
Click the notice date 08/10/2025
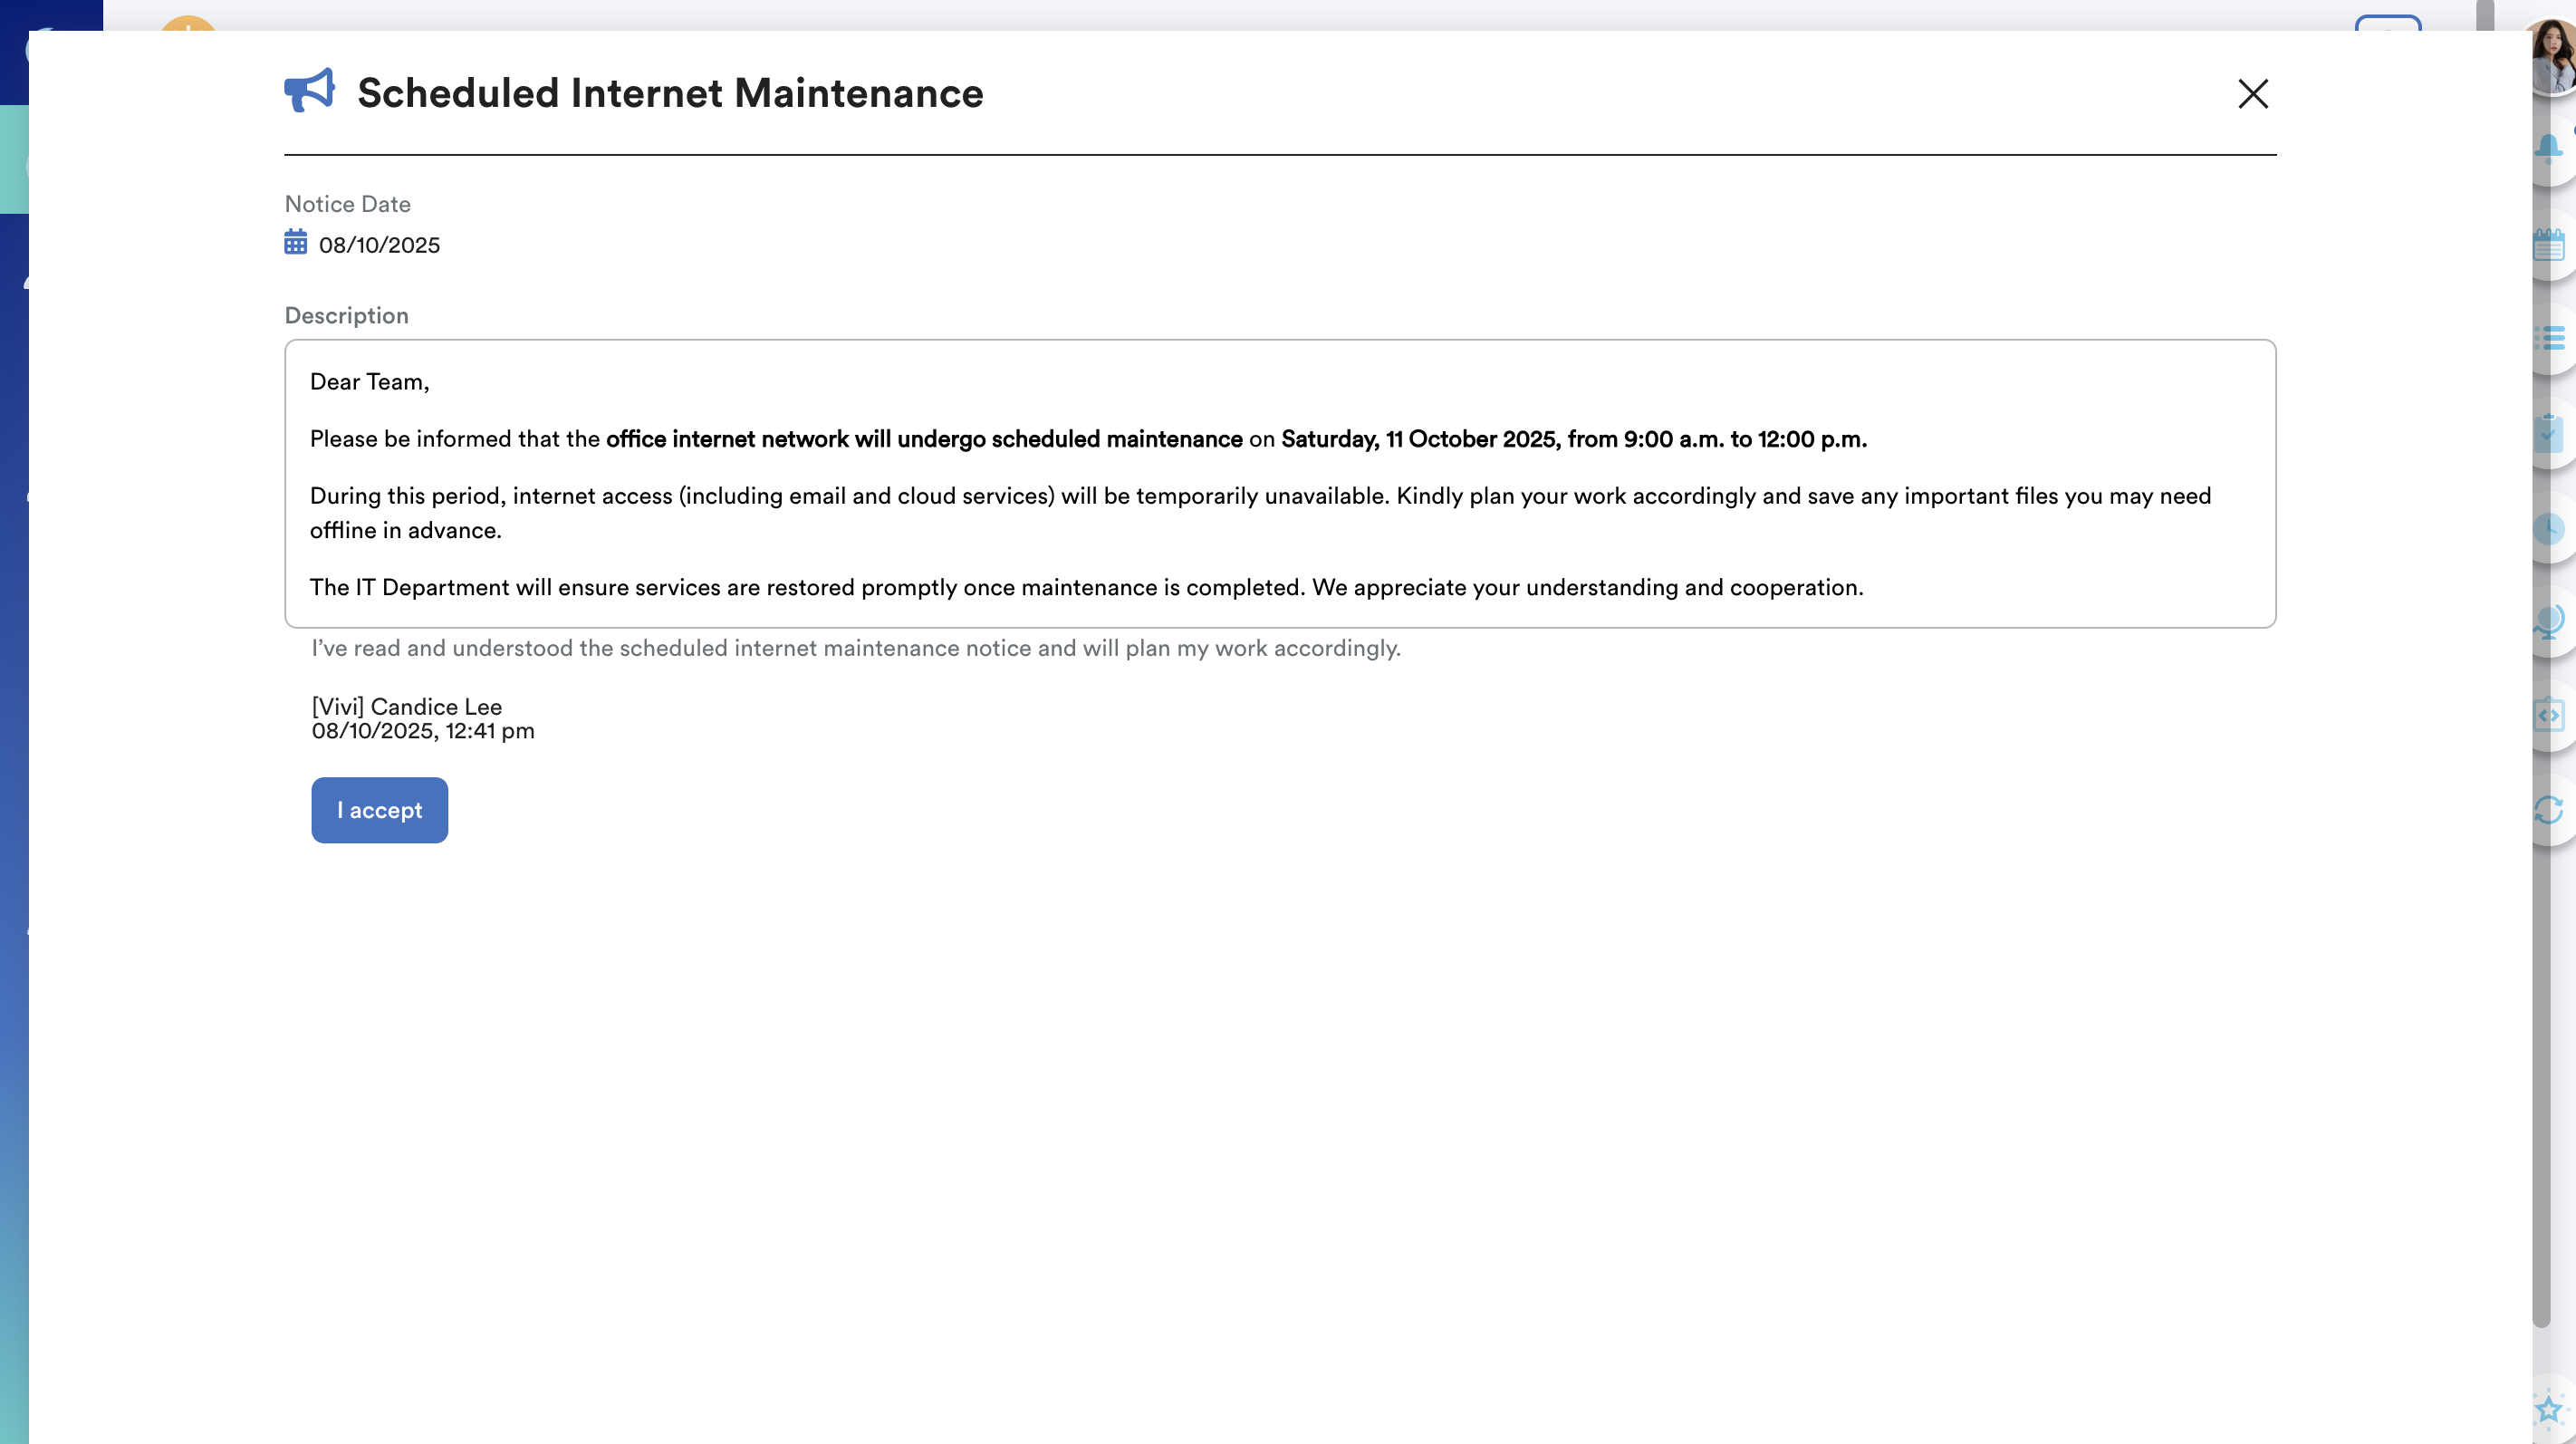(379, 245)
